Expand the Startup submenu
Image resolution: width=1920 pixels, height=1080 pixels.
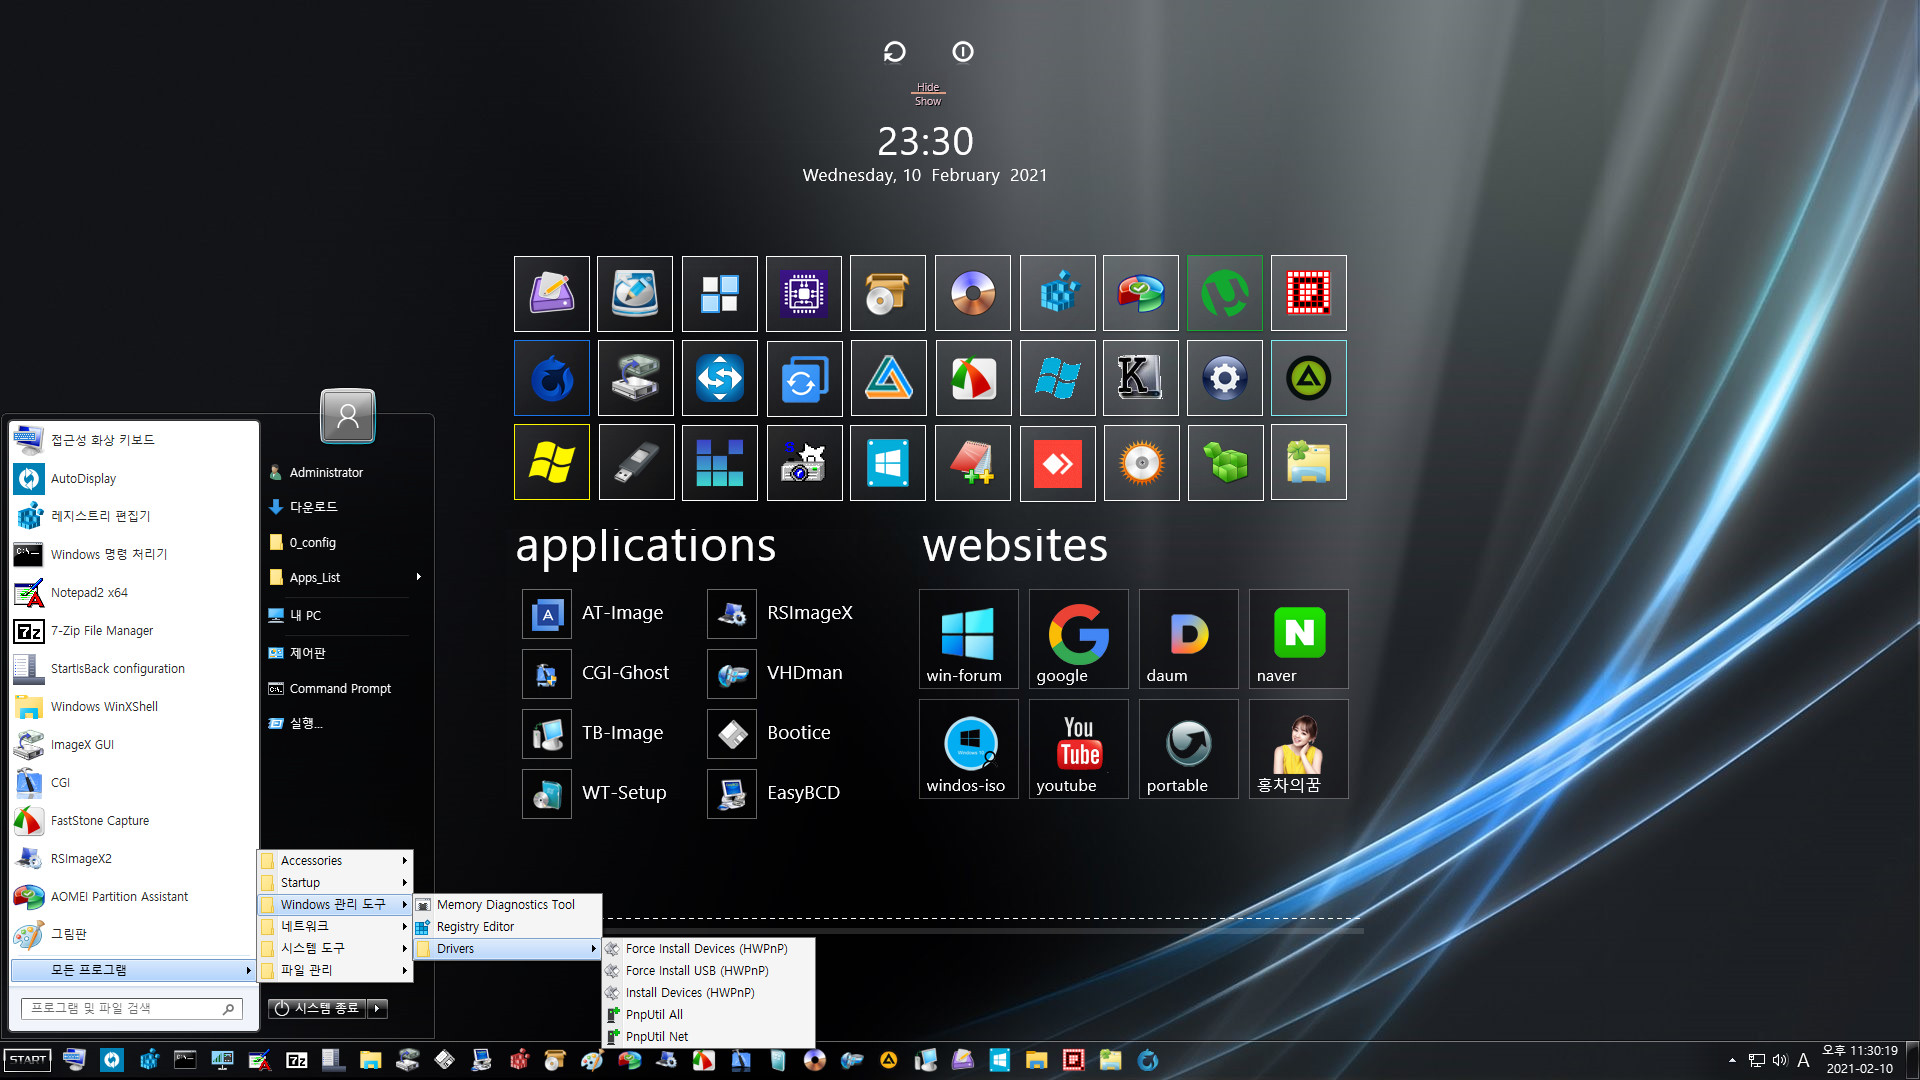335,883
